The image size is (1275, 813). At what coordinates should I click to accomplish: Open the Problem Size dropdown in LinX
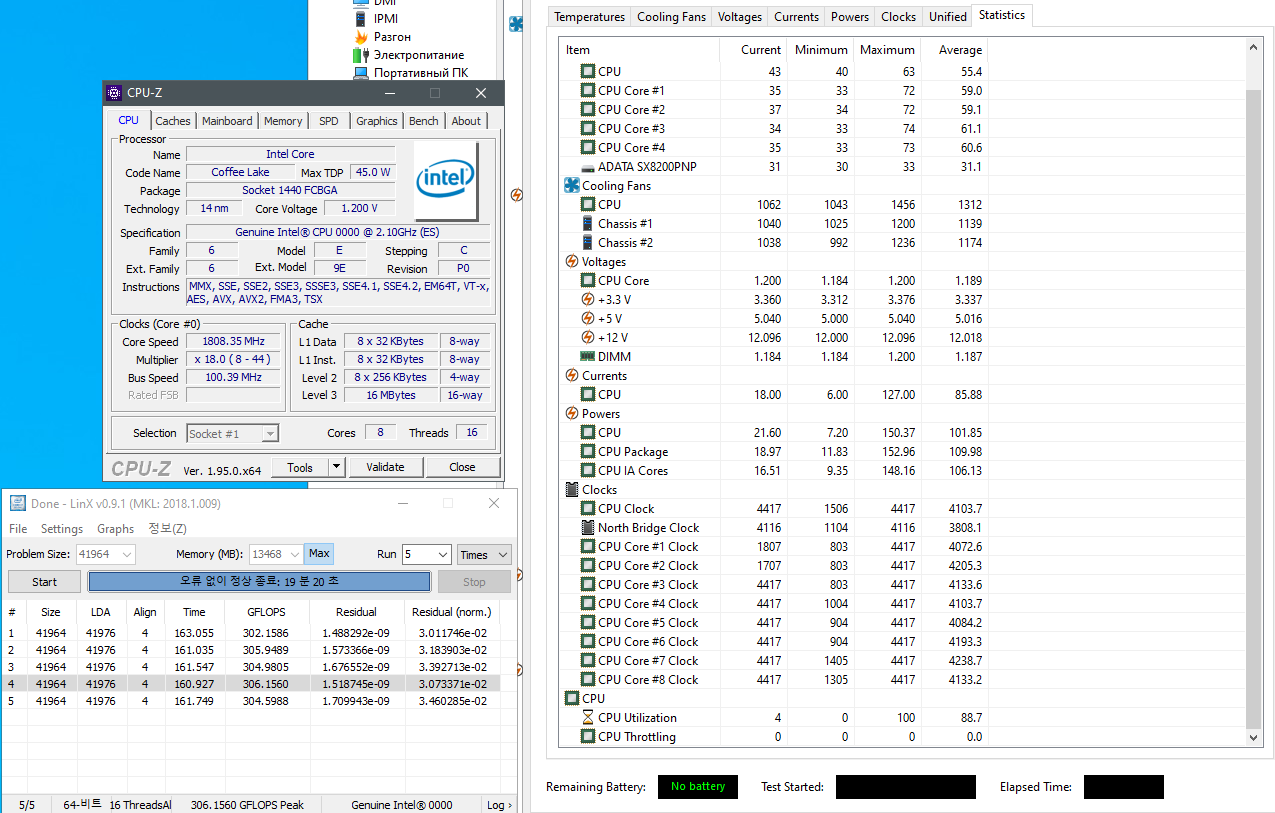(x=126, y=554)
